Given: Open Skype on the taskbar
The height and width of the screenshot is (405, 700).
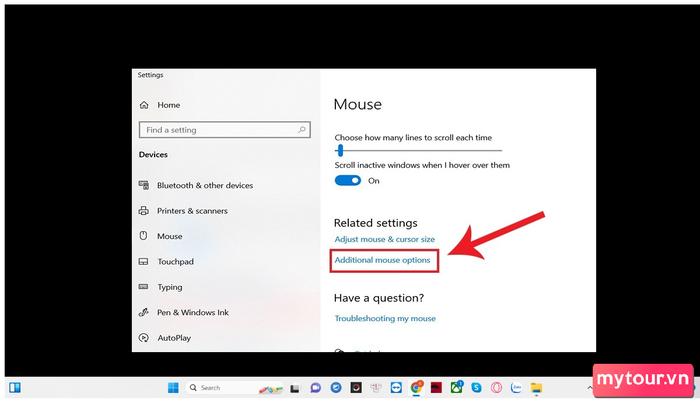Looking at the screenshot, I should (476, 388).
